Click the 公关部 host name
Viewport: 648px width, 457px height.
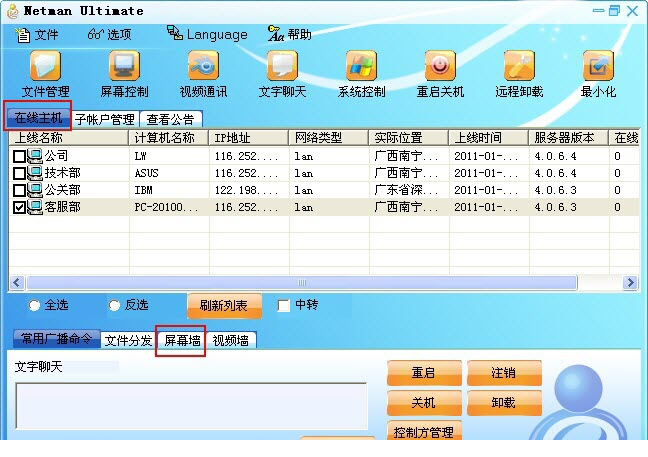click(62, 190)
